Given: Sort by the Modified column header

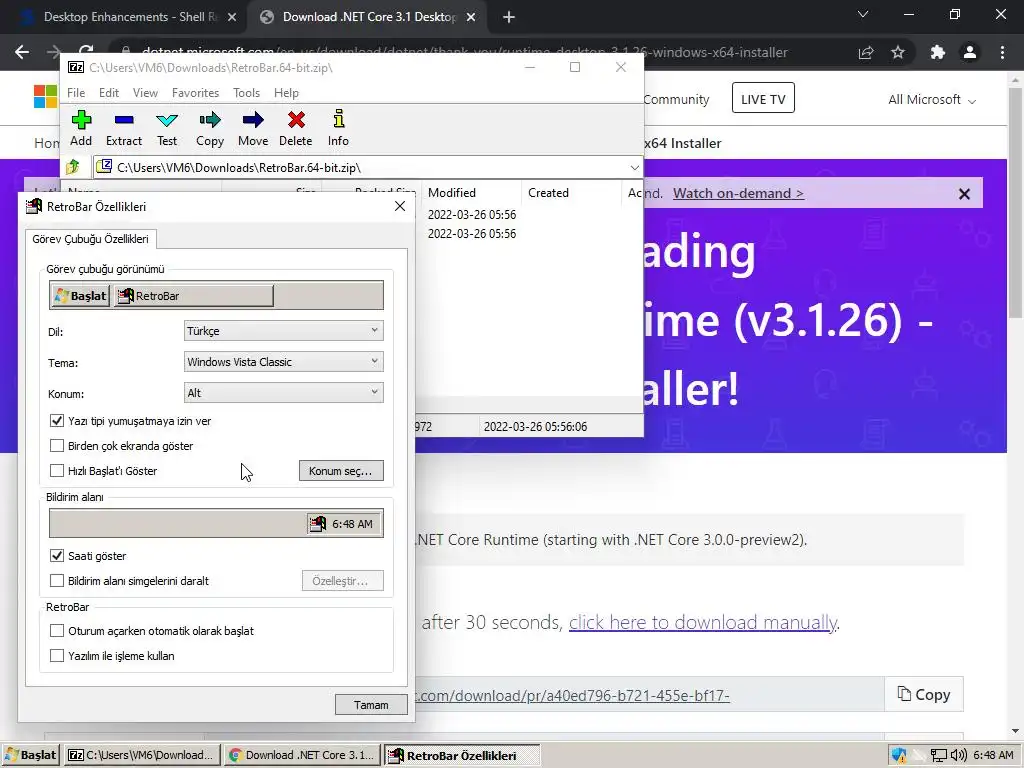Looking at the screenshot, I should 472,193.
